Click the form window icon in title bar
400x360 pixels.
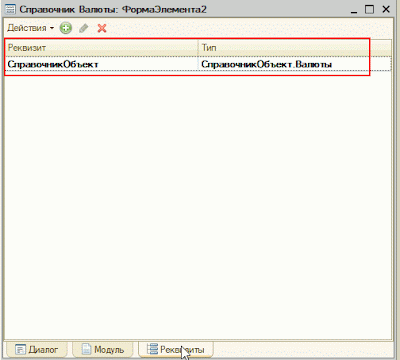(x=10, y=9)
